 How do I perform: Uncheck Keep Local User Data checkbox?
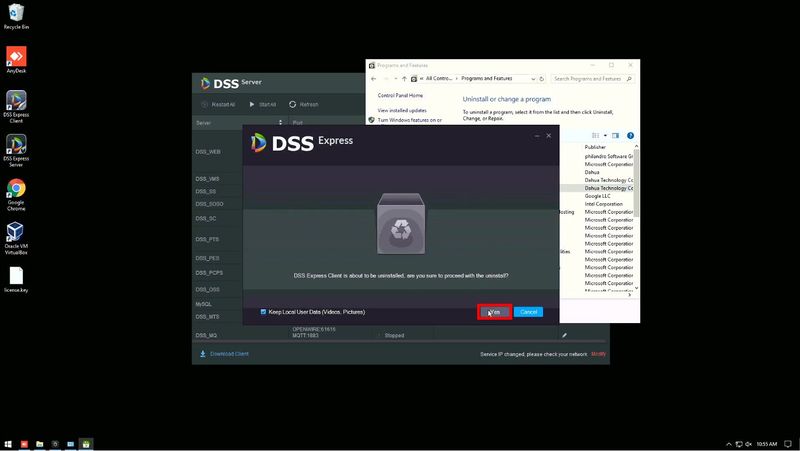click(263, 312)
